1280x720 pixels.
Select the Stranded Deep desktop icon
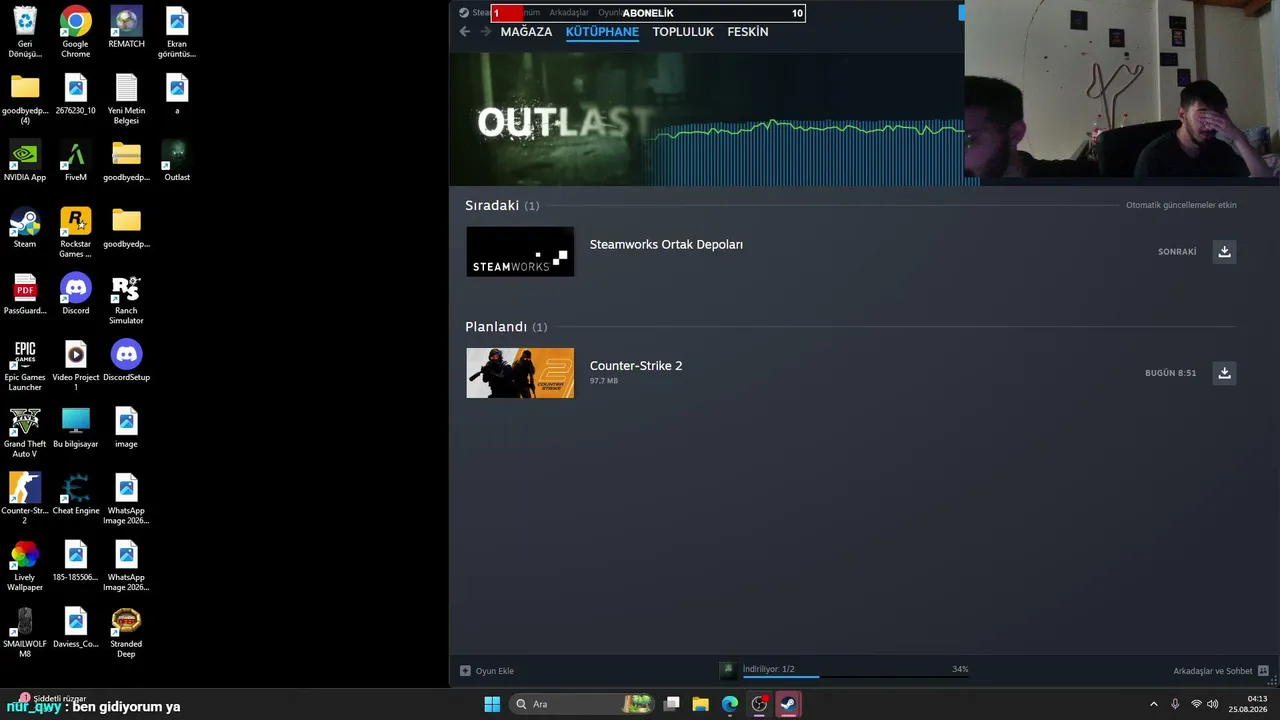[x=126, y=633]
